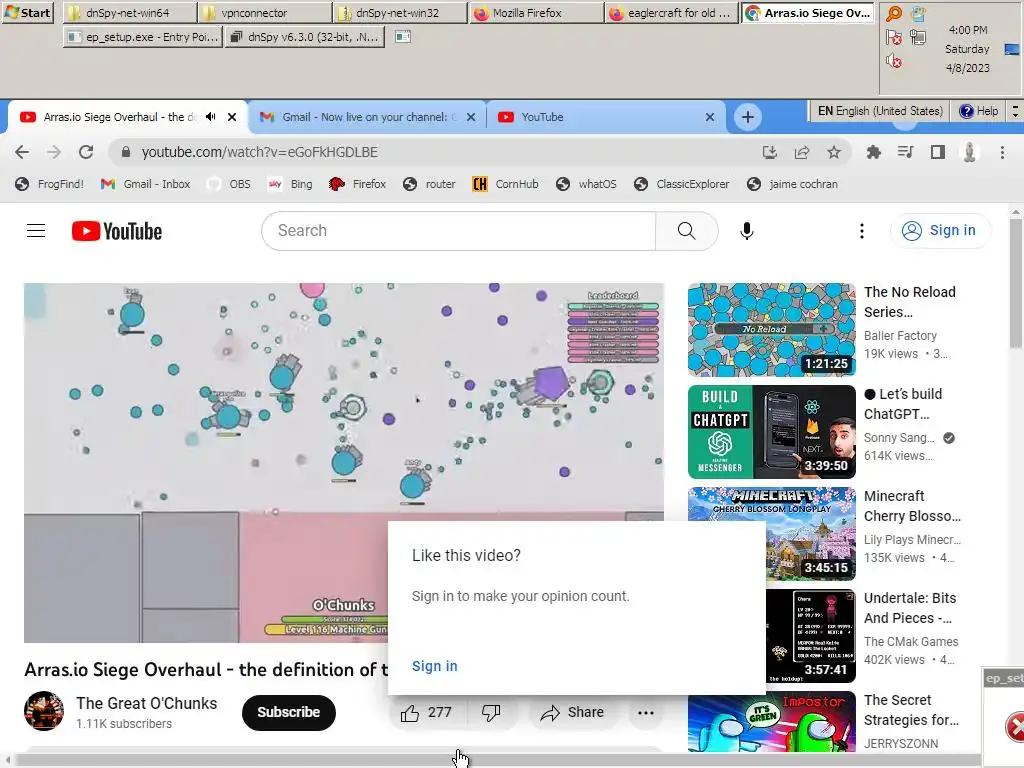Open the CornHub bookmark

tap(505, 184)
